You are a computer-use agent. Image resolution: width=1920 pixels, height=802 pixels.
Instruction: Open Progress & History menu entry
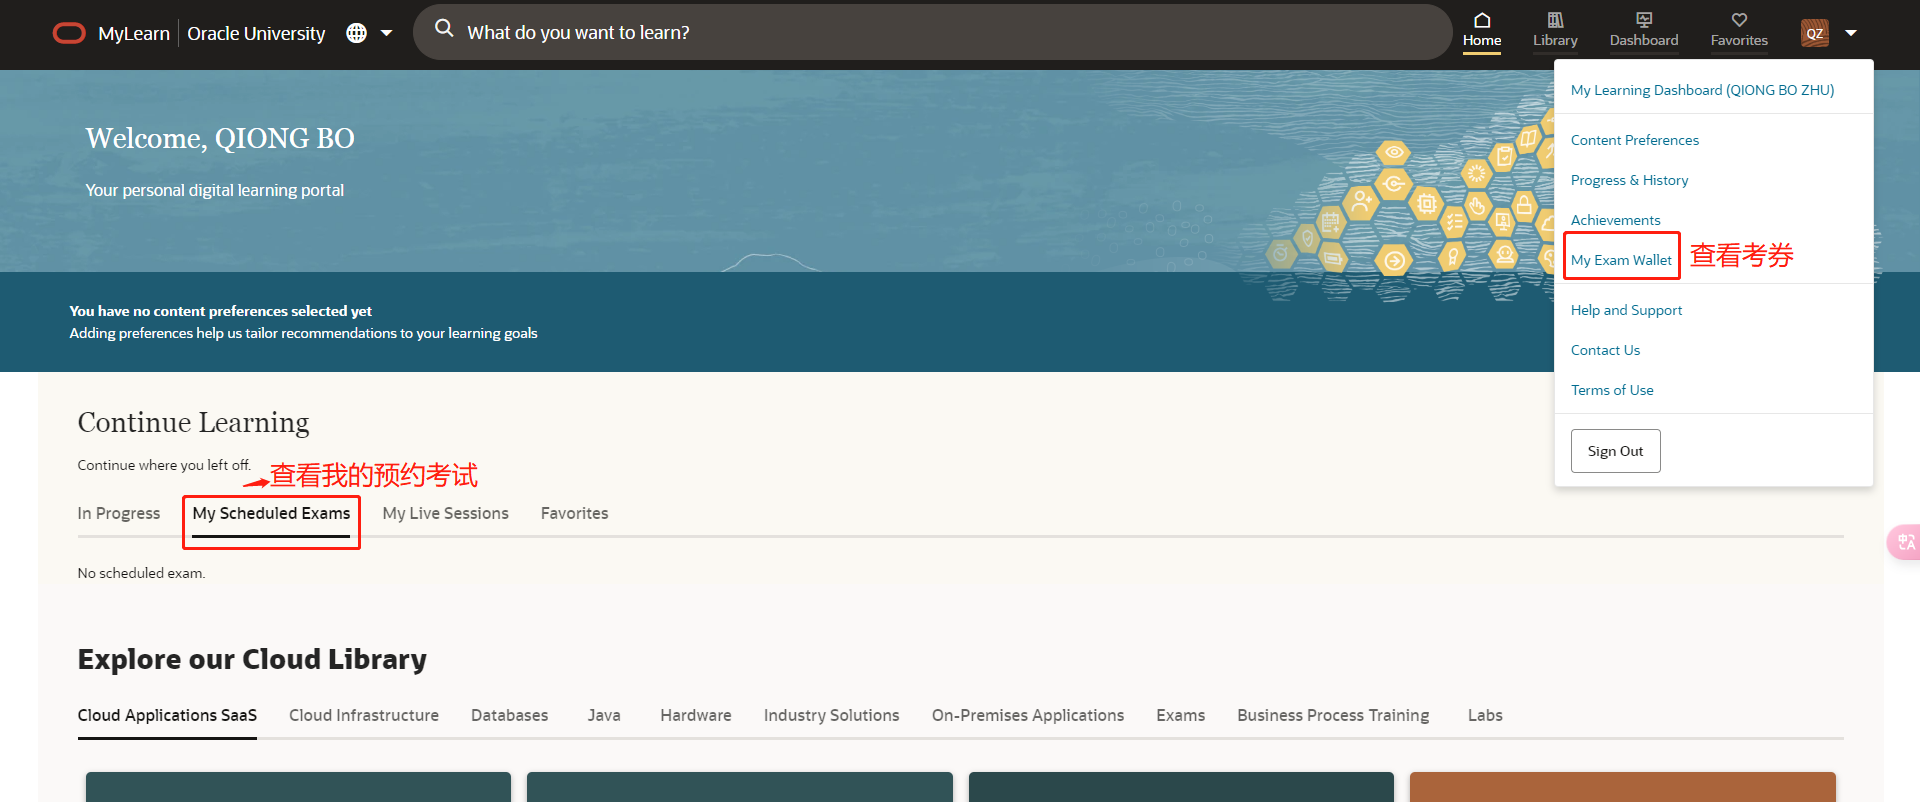click(1629, 180)
